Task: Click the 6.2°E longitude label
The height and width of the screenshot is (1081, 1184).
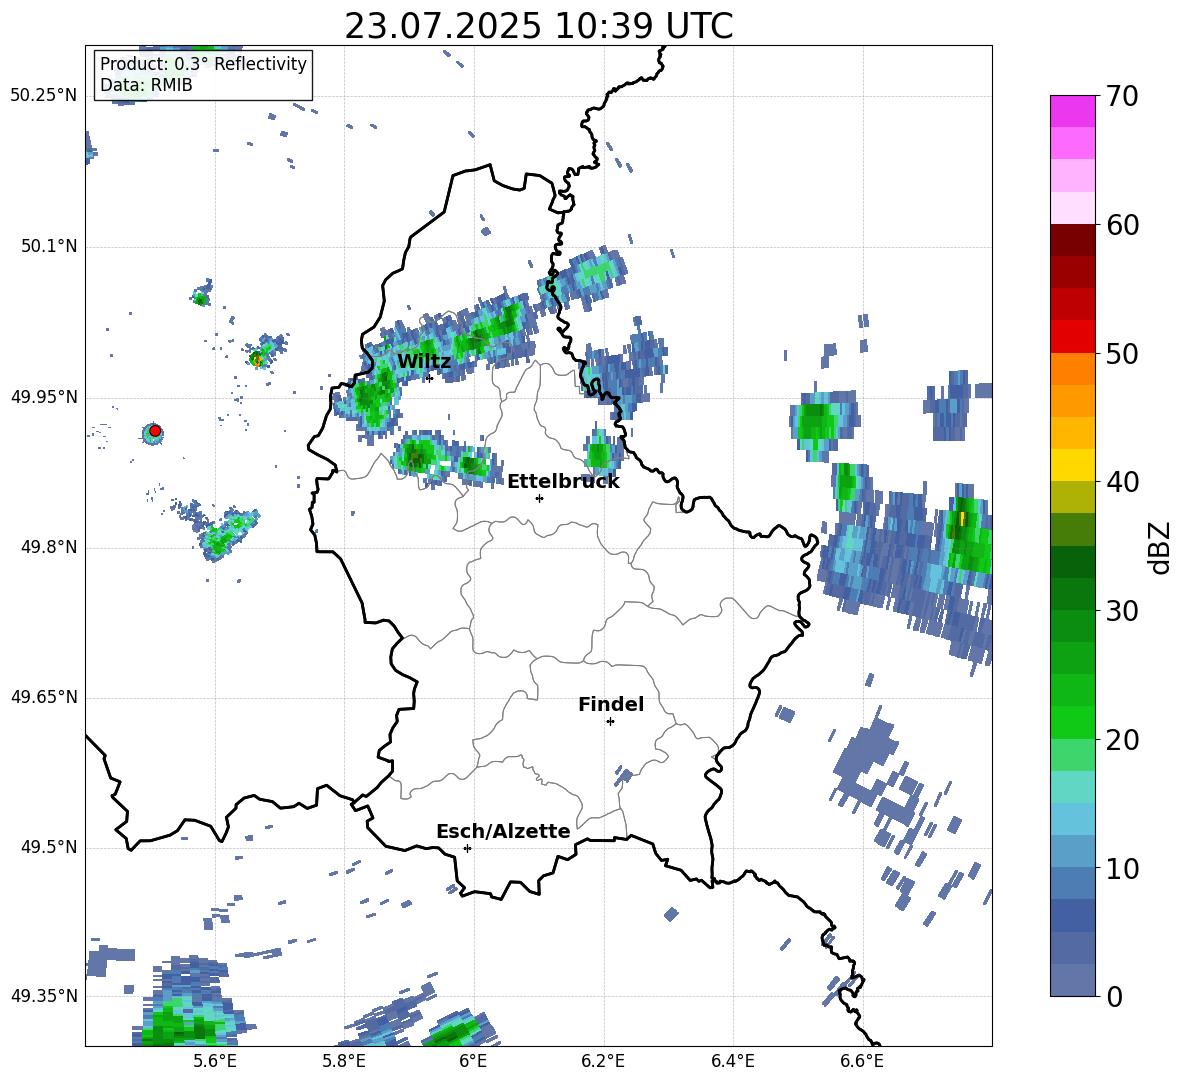Action: pos(603,1061)
